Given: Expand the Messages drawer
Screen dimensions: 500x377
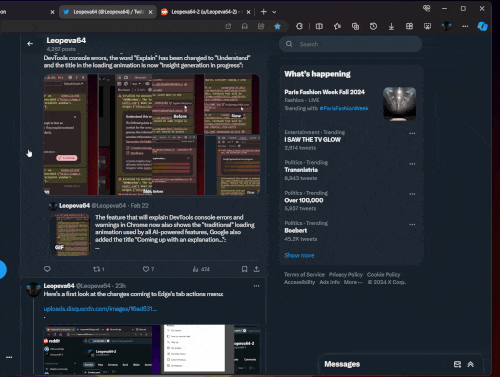Looking at the screenshot, I should click(470, 364).
